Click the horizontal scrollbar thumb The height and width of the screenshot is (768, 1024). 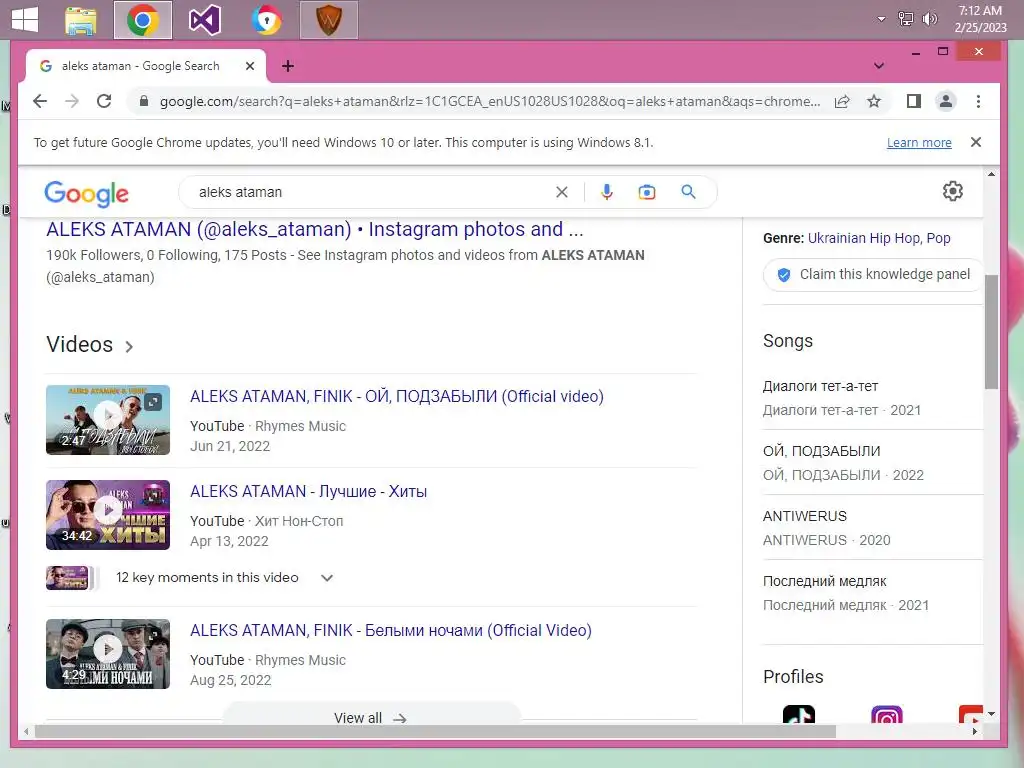tap(435, 731)
